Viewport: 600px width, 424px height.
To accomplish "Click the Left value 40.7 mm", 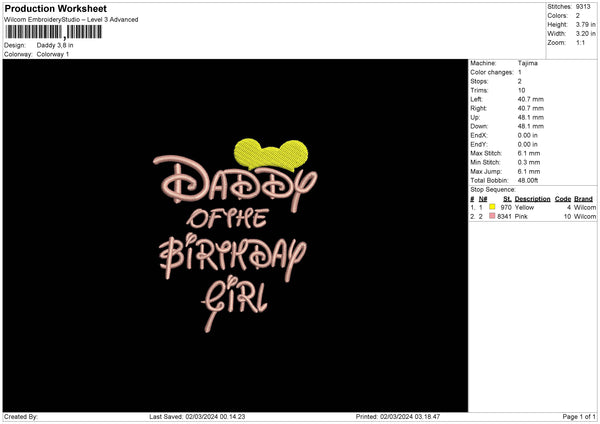I will [530, 99].
